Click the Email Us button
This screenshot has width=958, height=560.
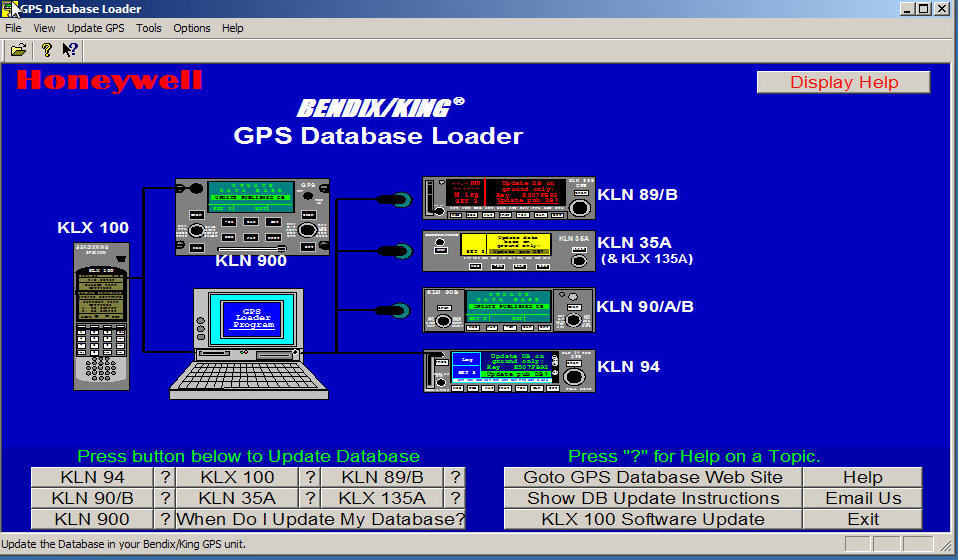tap(863, 498)
